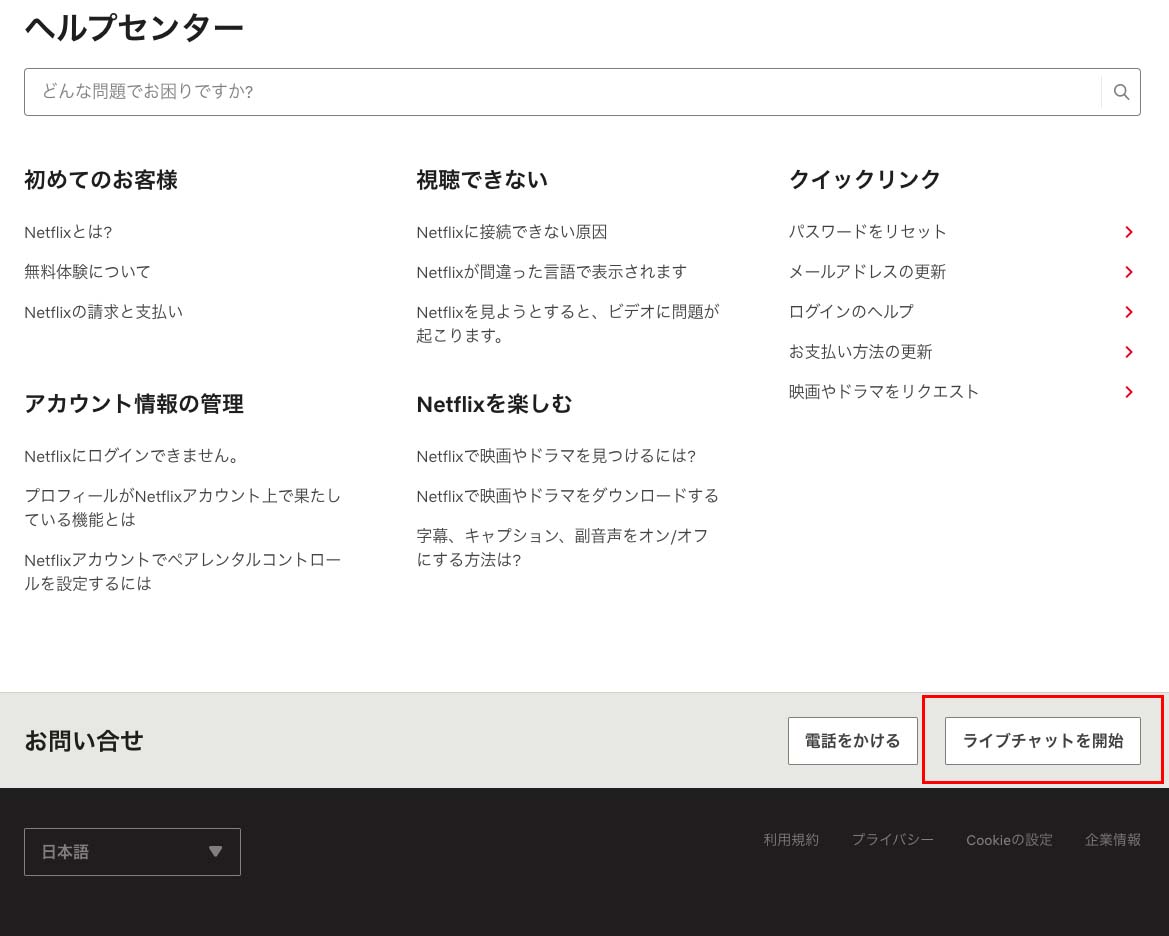Click the ライブチャットを開始 button
This screenshot has height=936, width=1169.
pos(1042,741)
